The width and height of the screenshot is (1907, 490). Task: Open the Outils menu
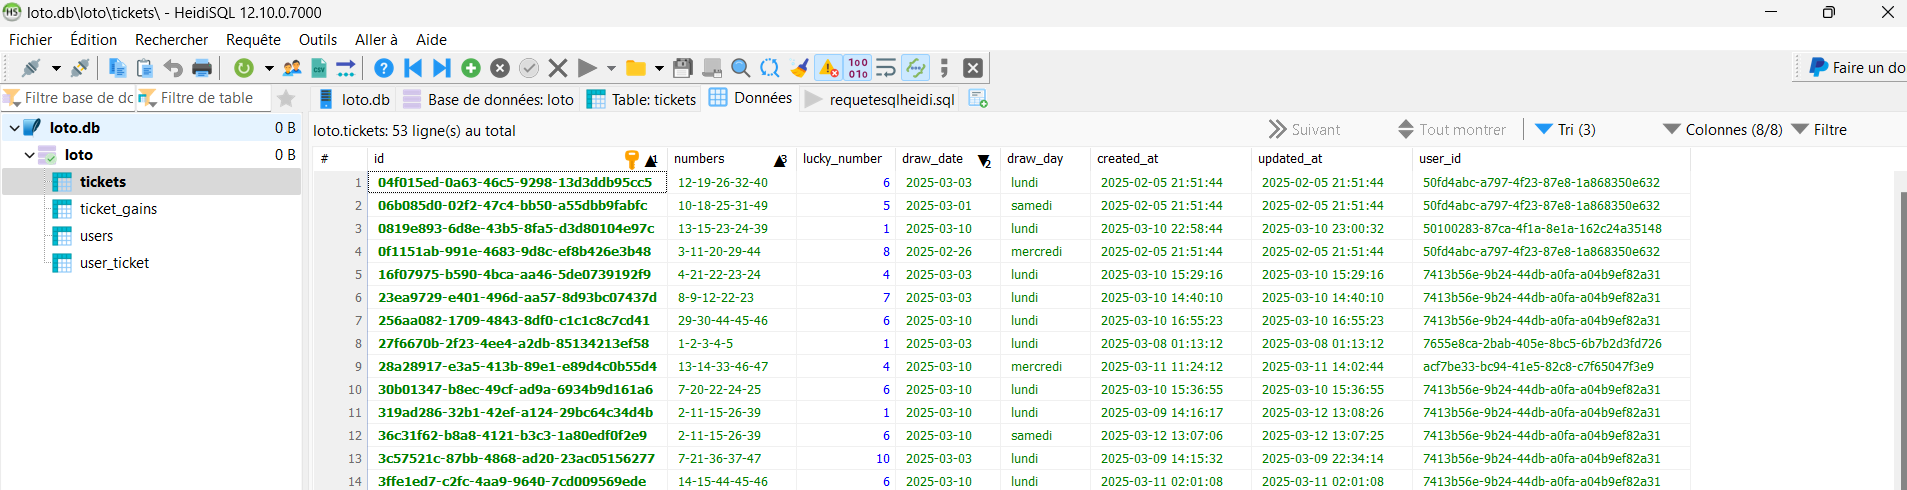(x=318, y=39)
